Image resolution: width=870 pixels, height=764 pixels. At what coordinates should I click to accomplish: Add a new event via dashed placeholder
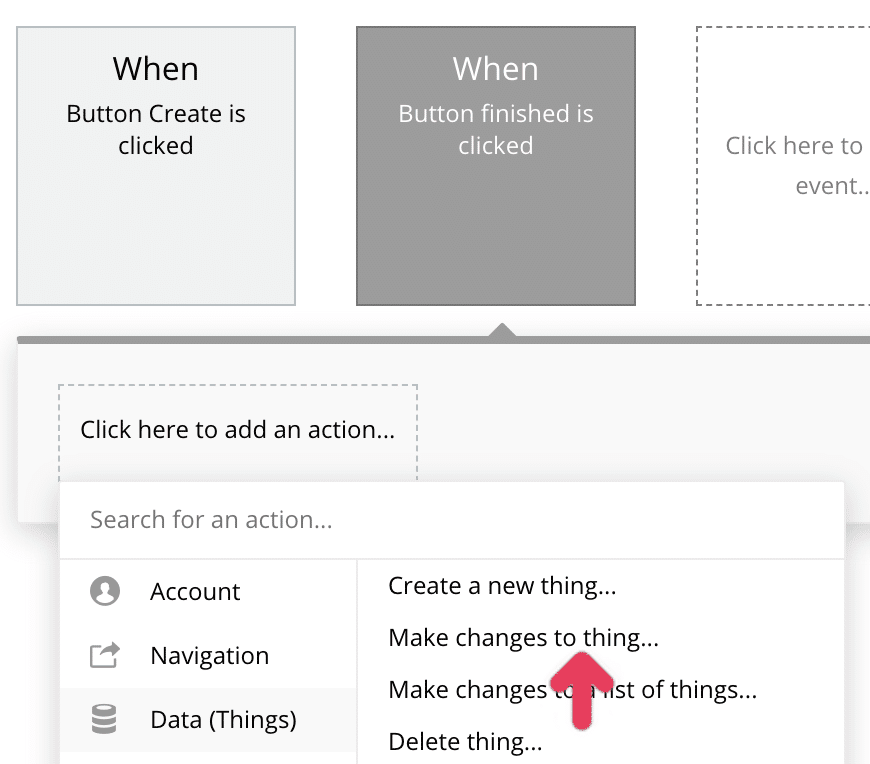(x=790, y=165)
